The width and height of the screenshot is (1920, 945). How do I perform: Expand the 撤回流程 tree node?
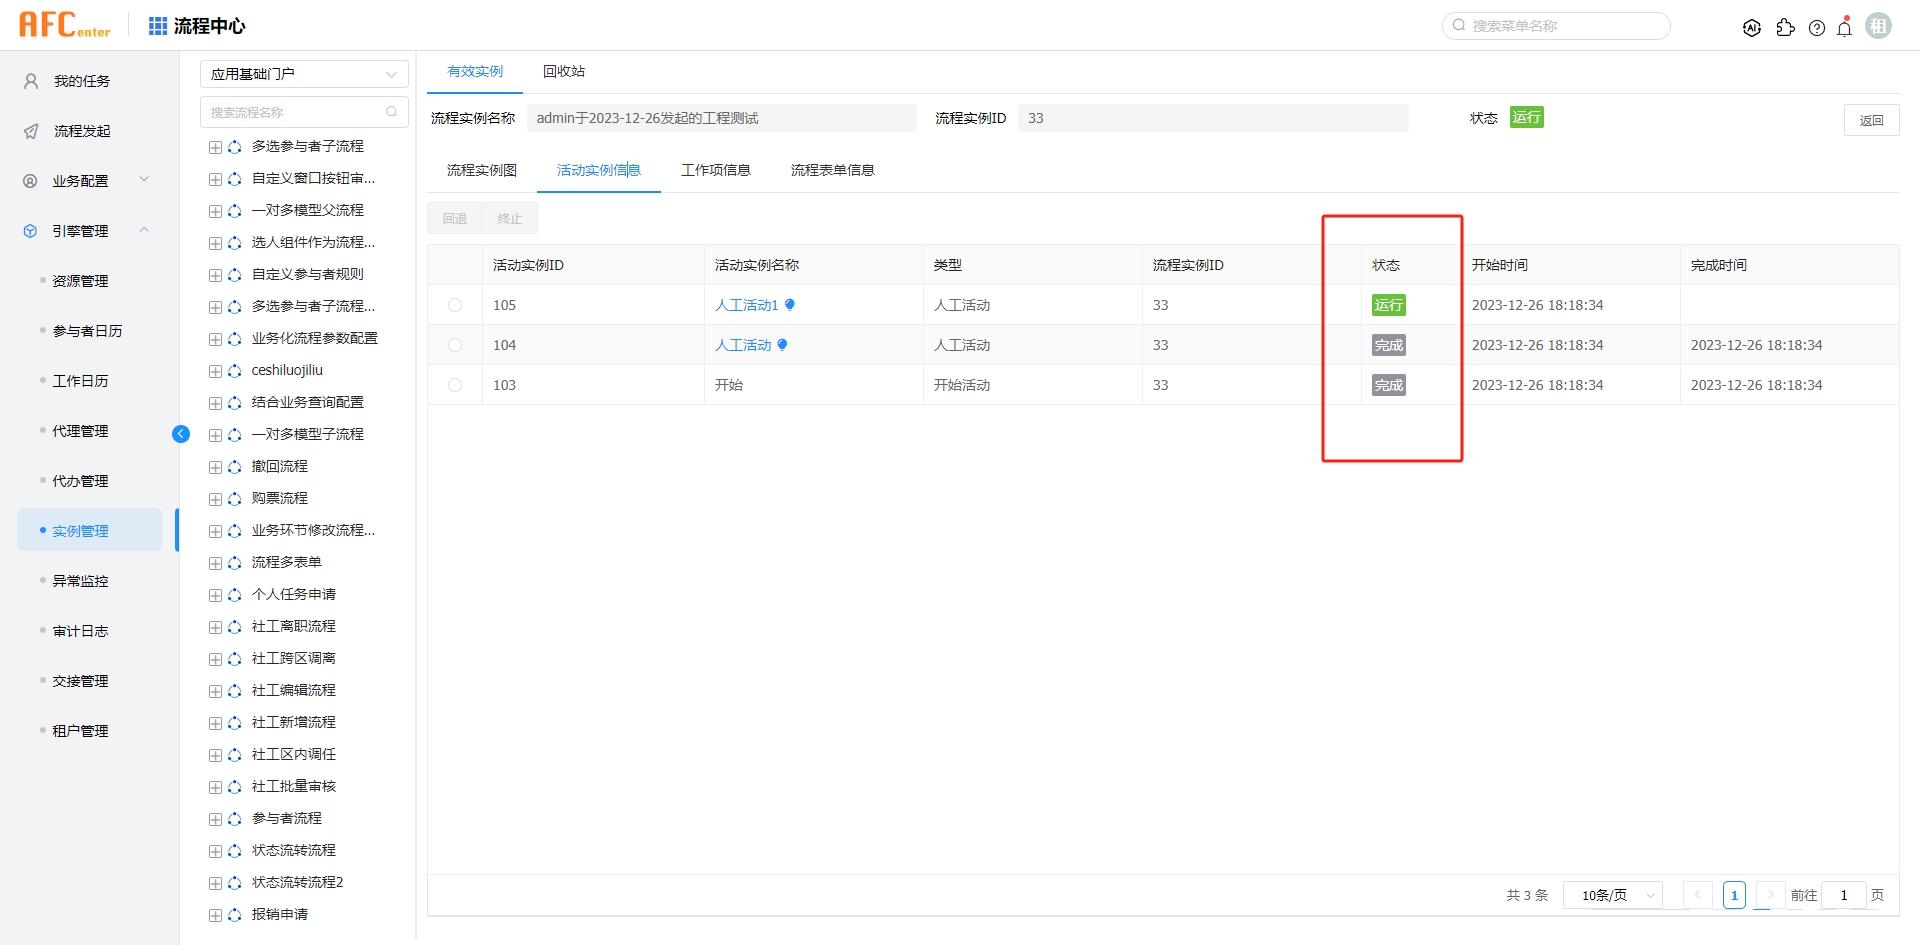tap(215, 466)
